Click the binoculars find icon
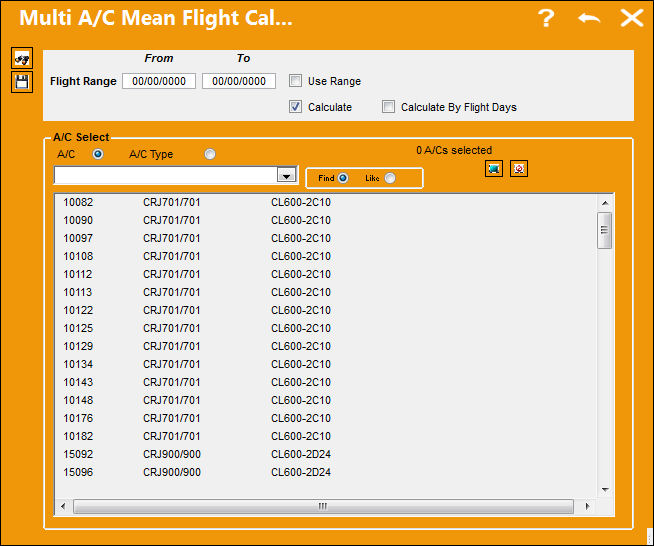 coord(22,58)
